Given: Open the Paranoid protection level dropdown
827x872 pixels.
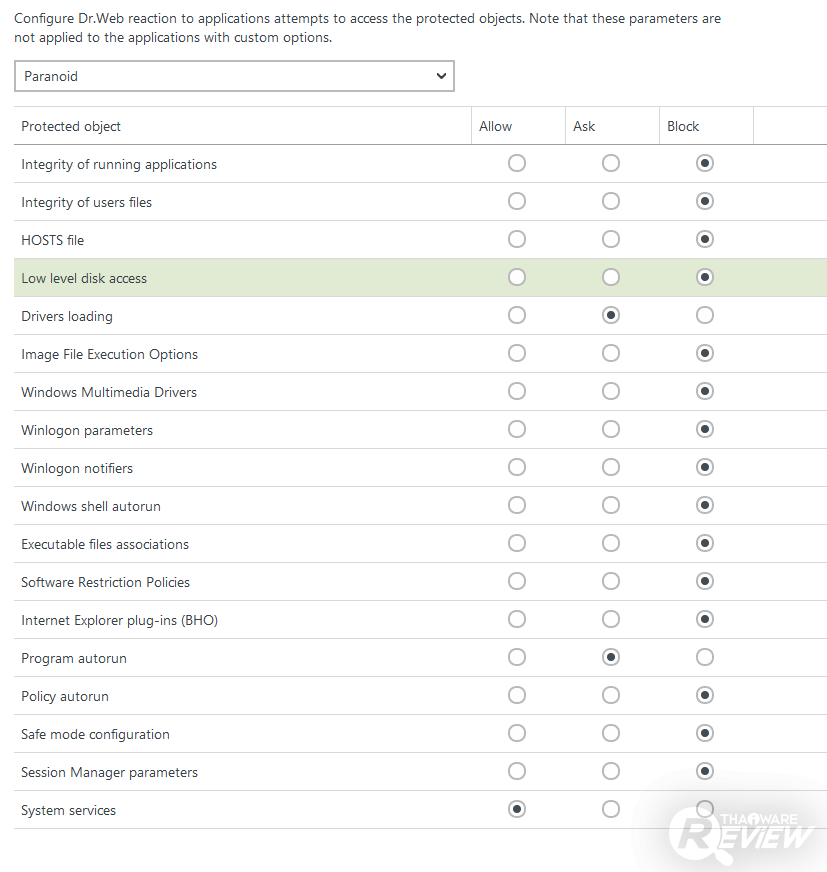Looking at the screenshot, I should pos(234,76).
